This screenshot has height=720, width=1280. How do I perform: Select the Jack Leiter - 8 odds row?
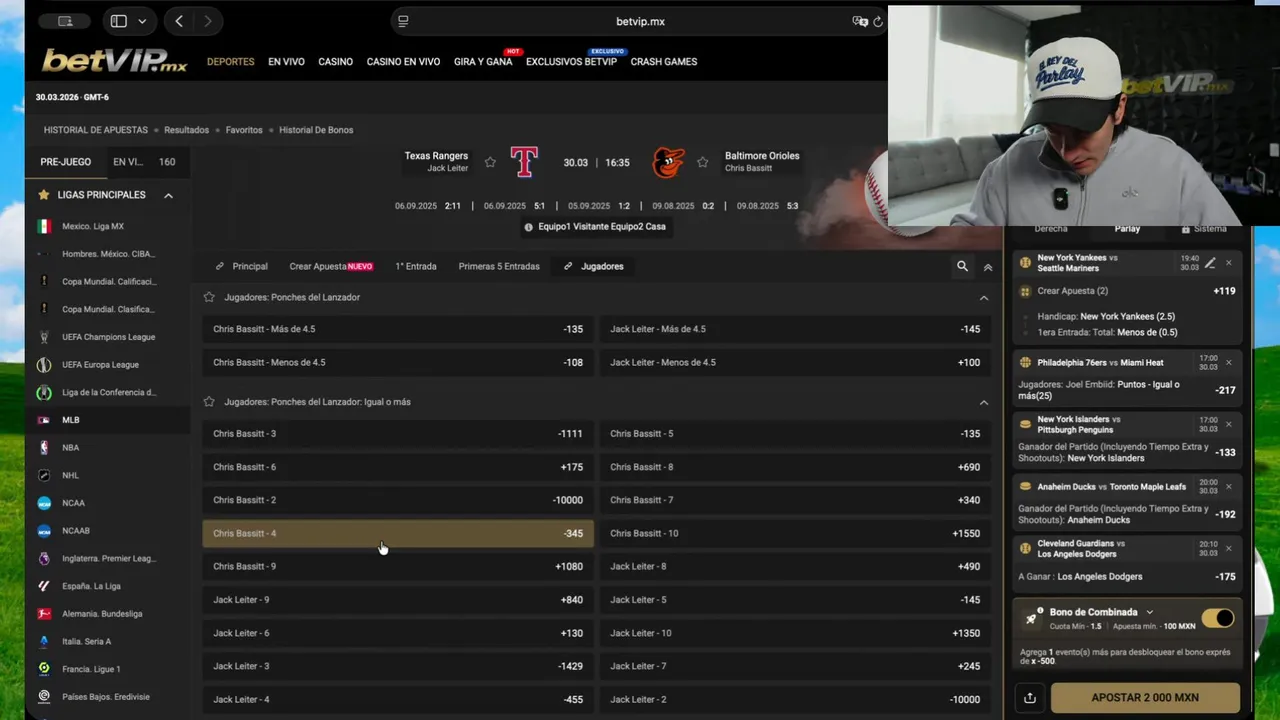click(796, 566)
